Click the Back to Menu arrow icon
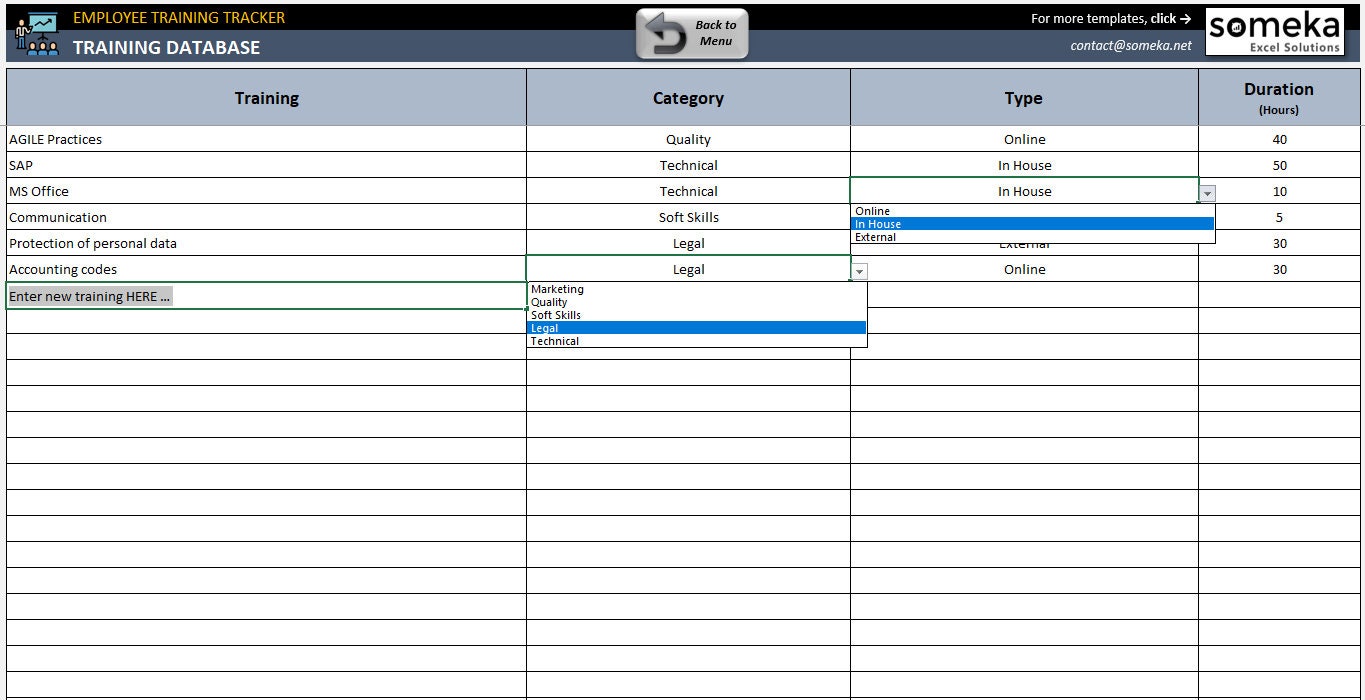The height and width of the screenshot is (700, 1365). (667, 33)
